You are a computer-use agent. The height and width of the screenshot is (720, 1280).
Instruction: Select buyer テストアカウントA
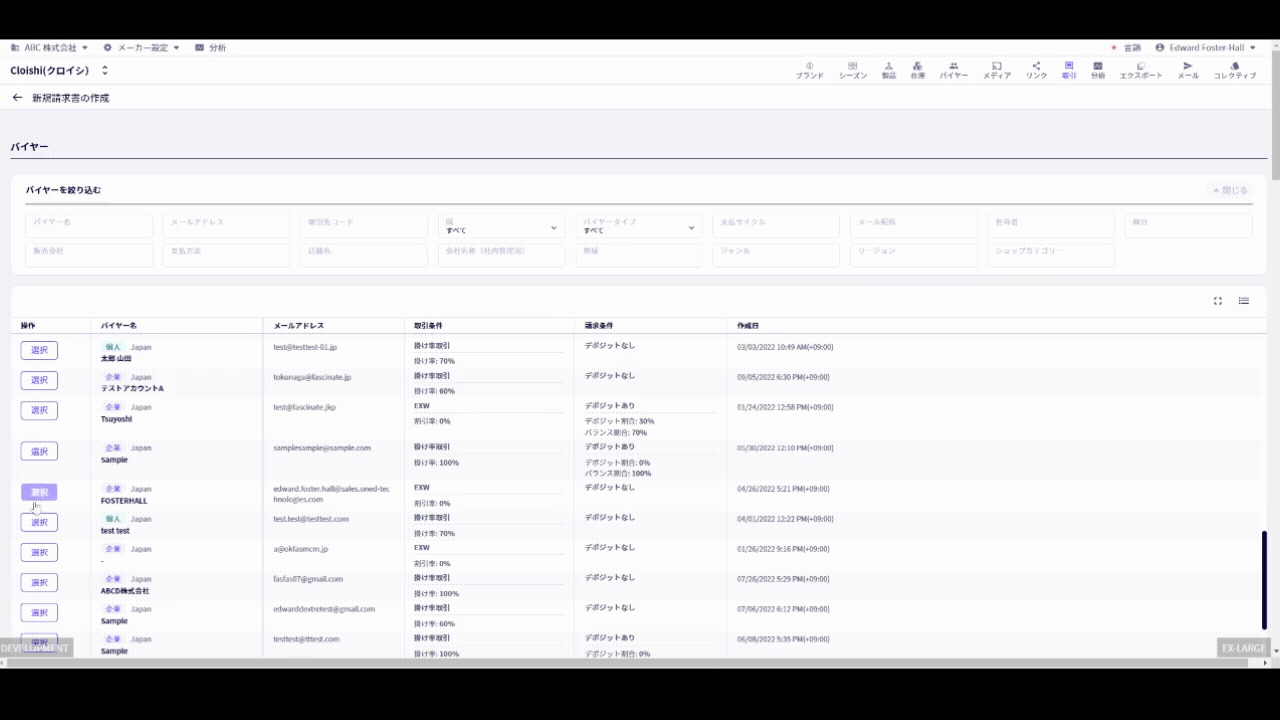tap(39, 380)
